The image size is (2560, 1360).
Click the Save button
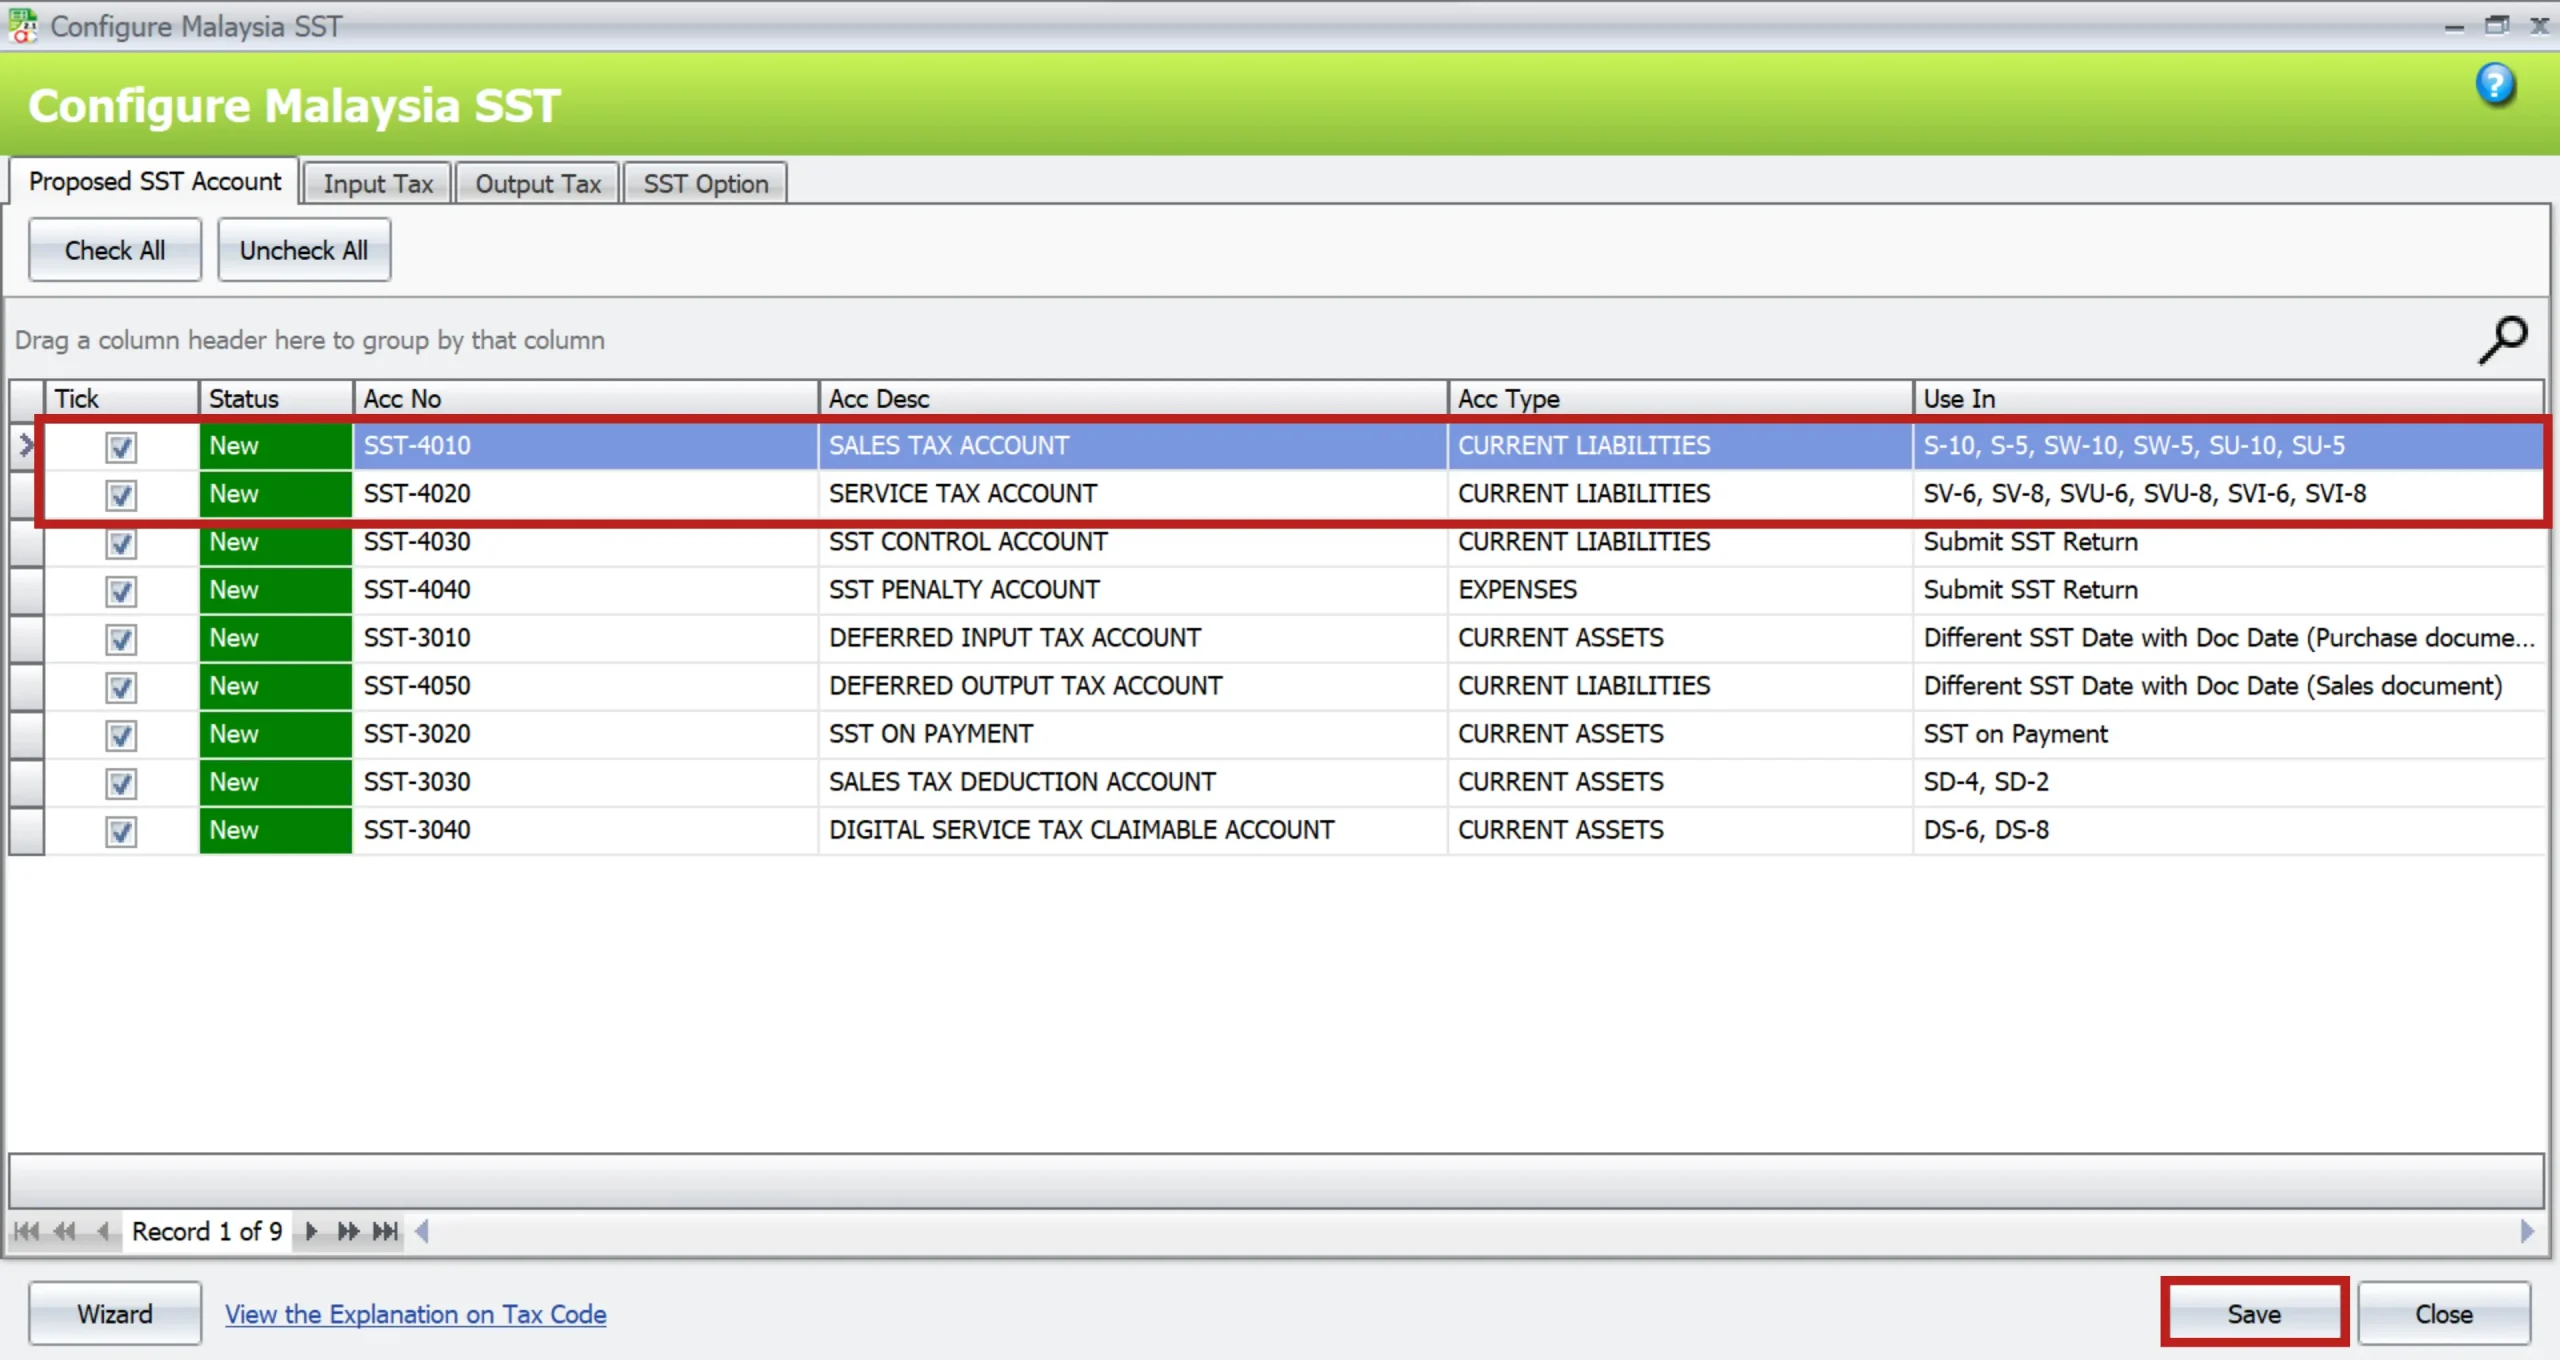click(2253, 1314)
